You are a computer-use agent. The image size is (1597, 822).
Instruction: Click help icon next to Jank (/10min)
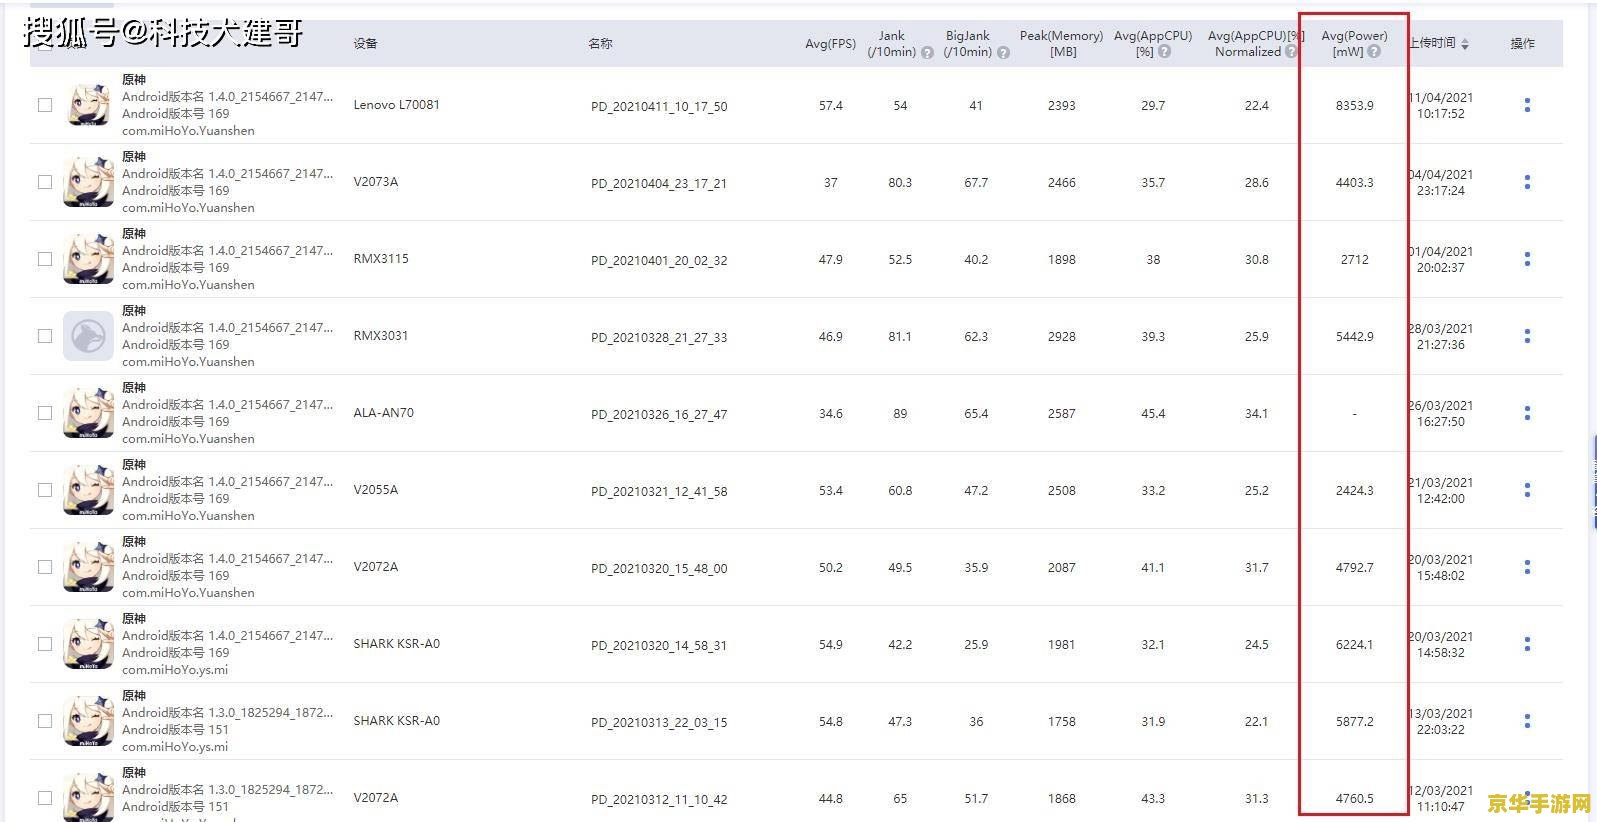tap(927, 53)
